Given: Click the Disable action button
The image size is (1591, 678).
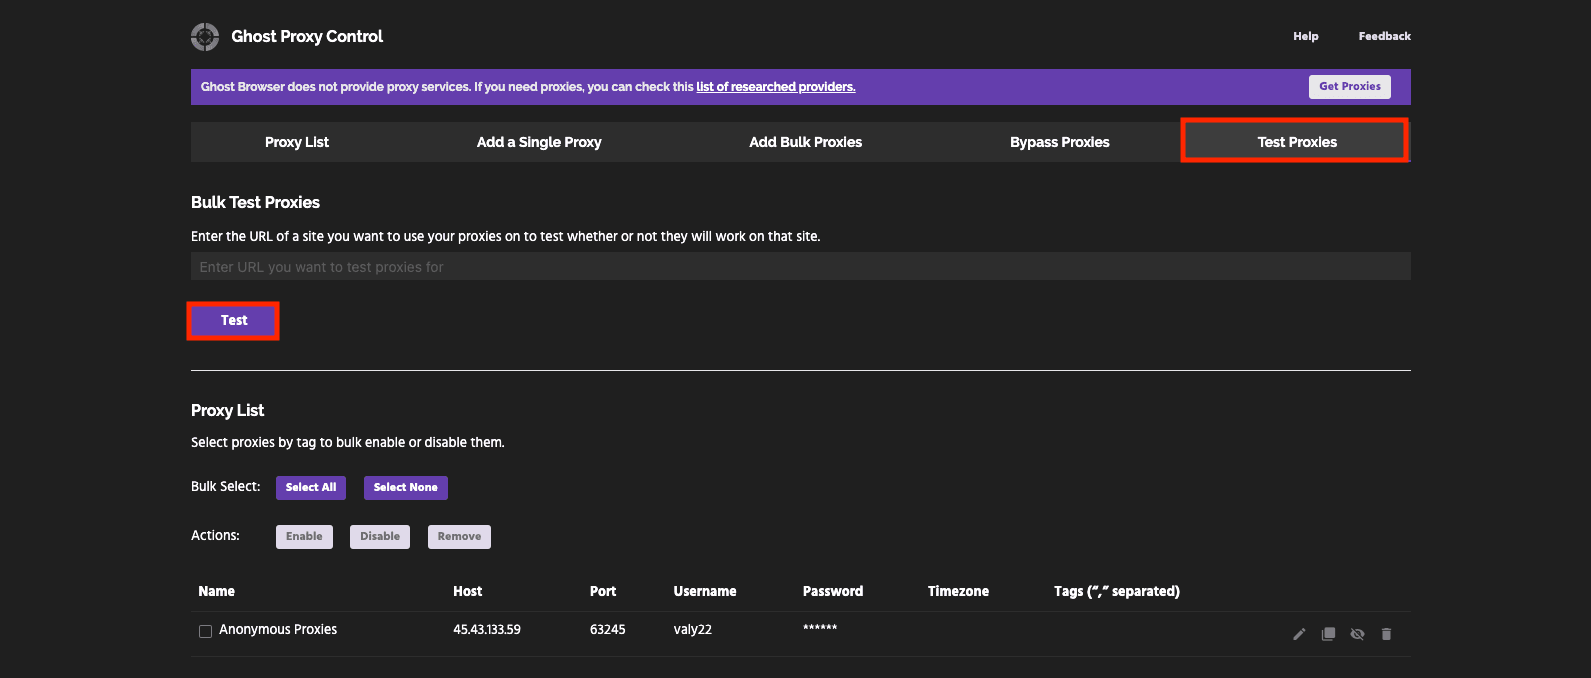Looking at the screenshot, I should click(x=380, y=536).
